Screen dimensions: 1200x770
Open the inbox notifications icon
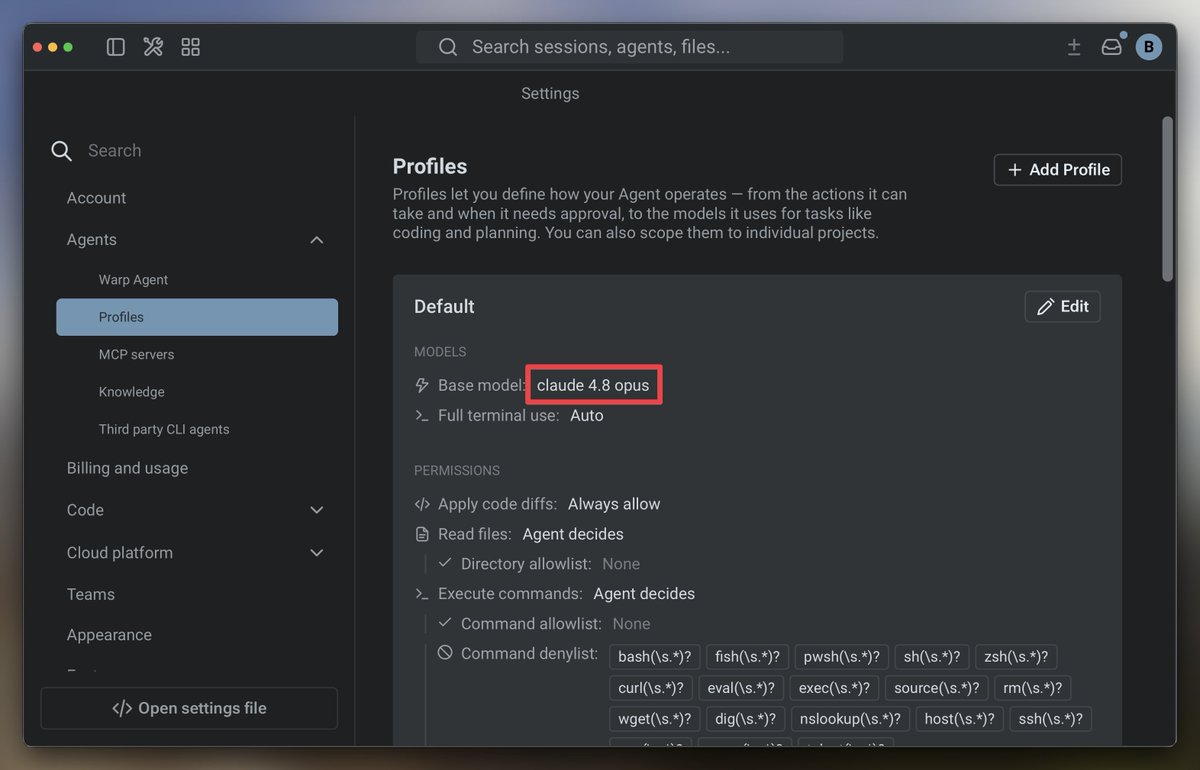(x=1111, y=47)
